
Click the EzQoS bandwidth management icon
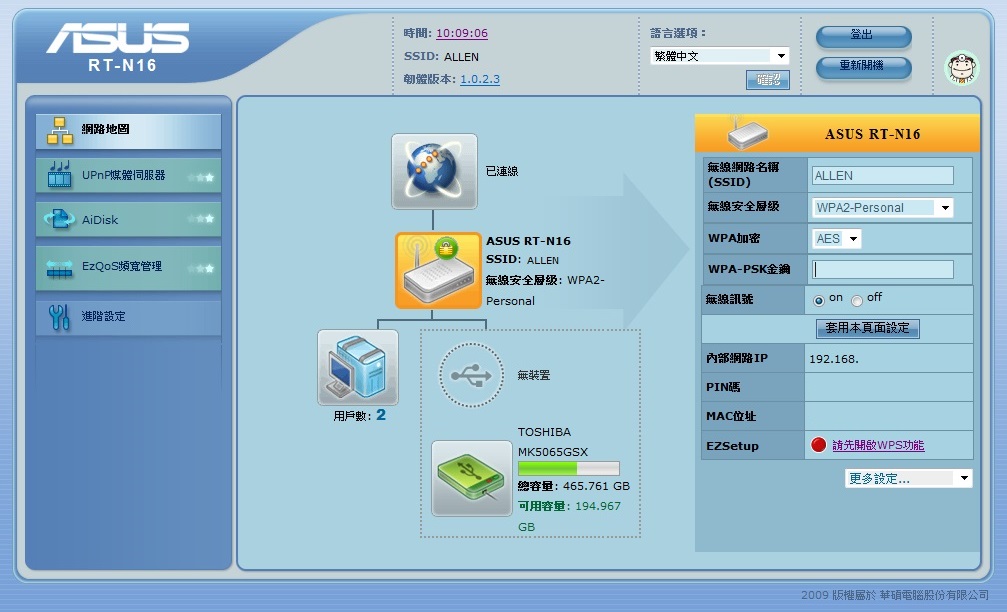pos(59,268)
